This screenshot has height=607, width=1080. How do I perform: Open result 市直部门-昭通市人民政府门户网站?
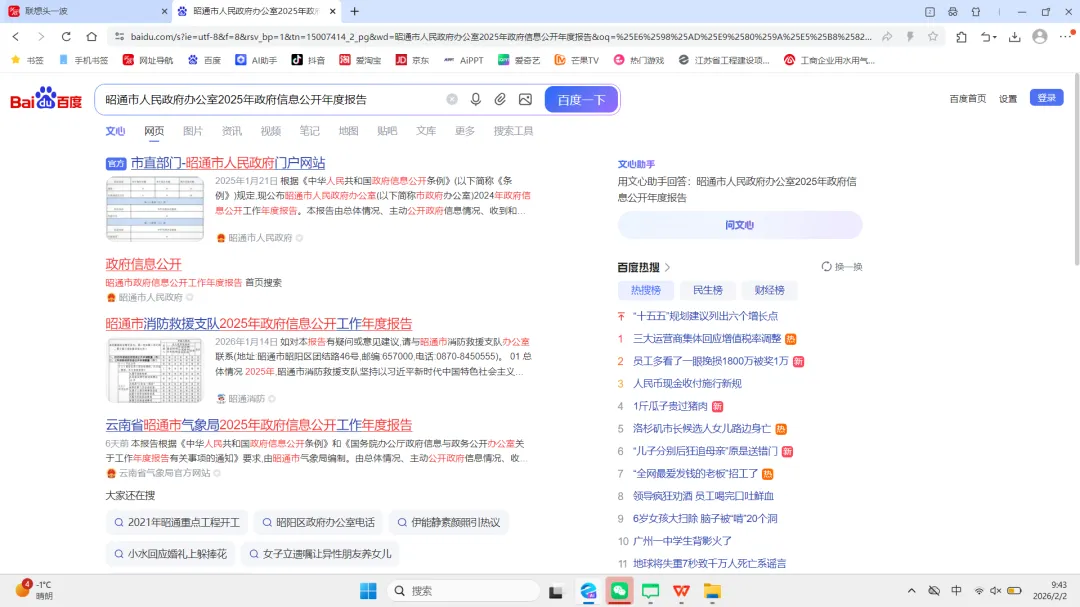[x=227, y=163]
